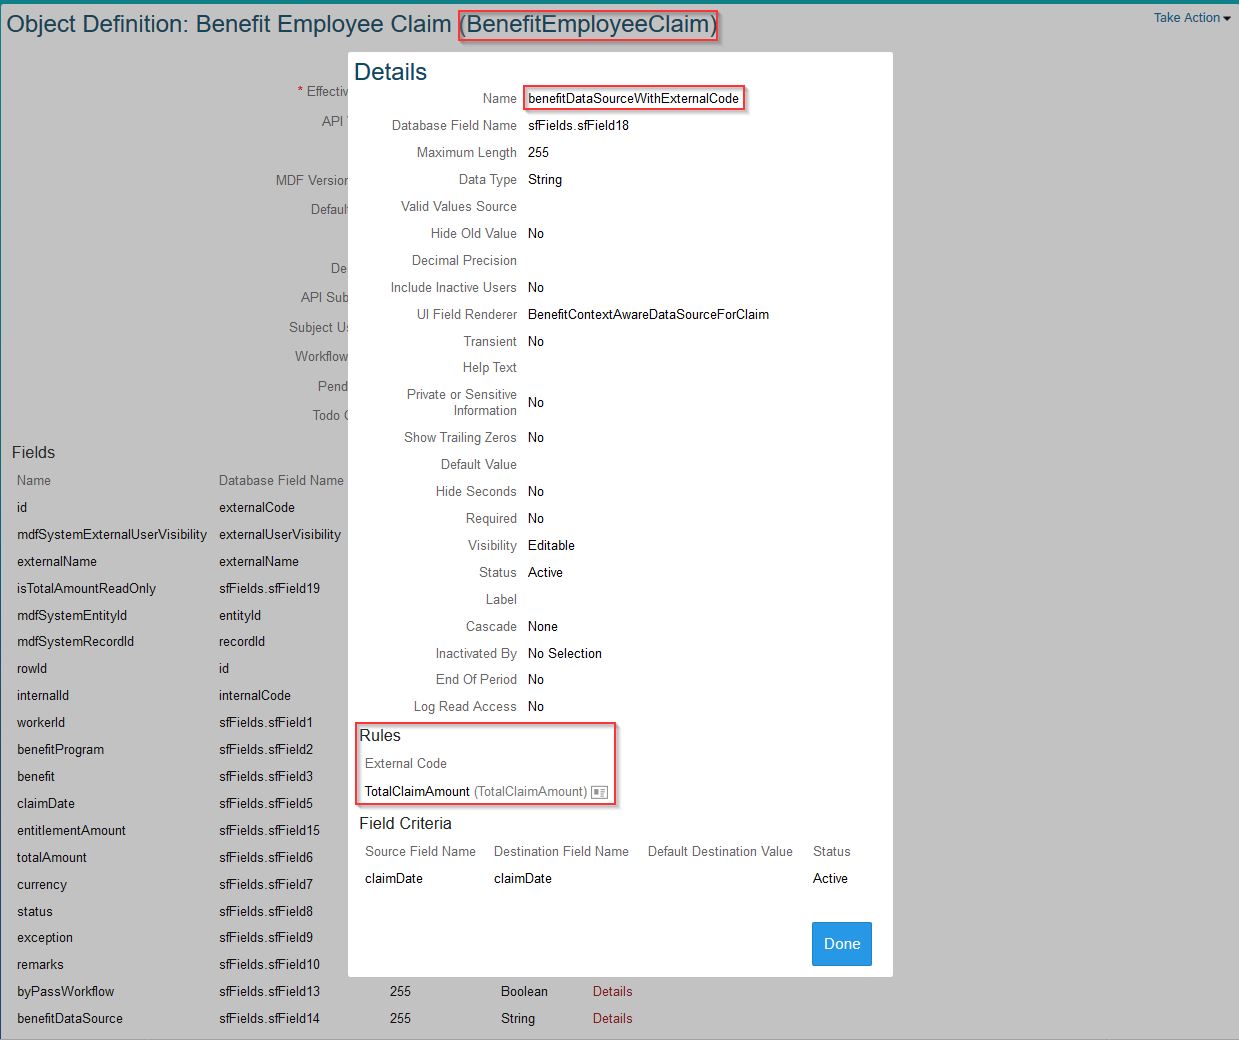Select the currency field name
This screenshot has width=1239, height=1040.
[42, 884]
